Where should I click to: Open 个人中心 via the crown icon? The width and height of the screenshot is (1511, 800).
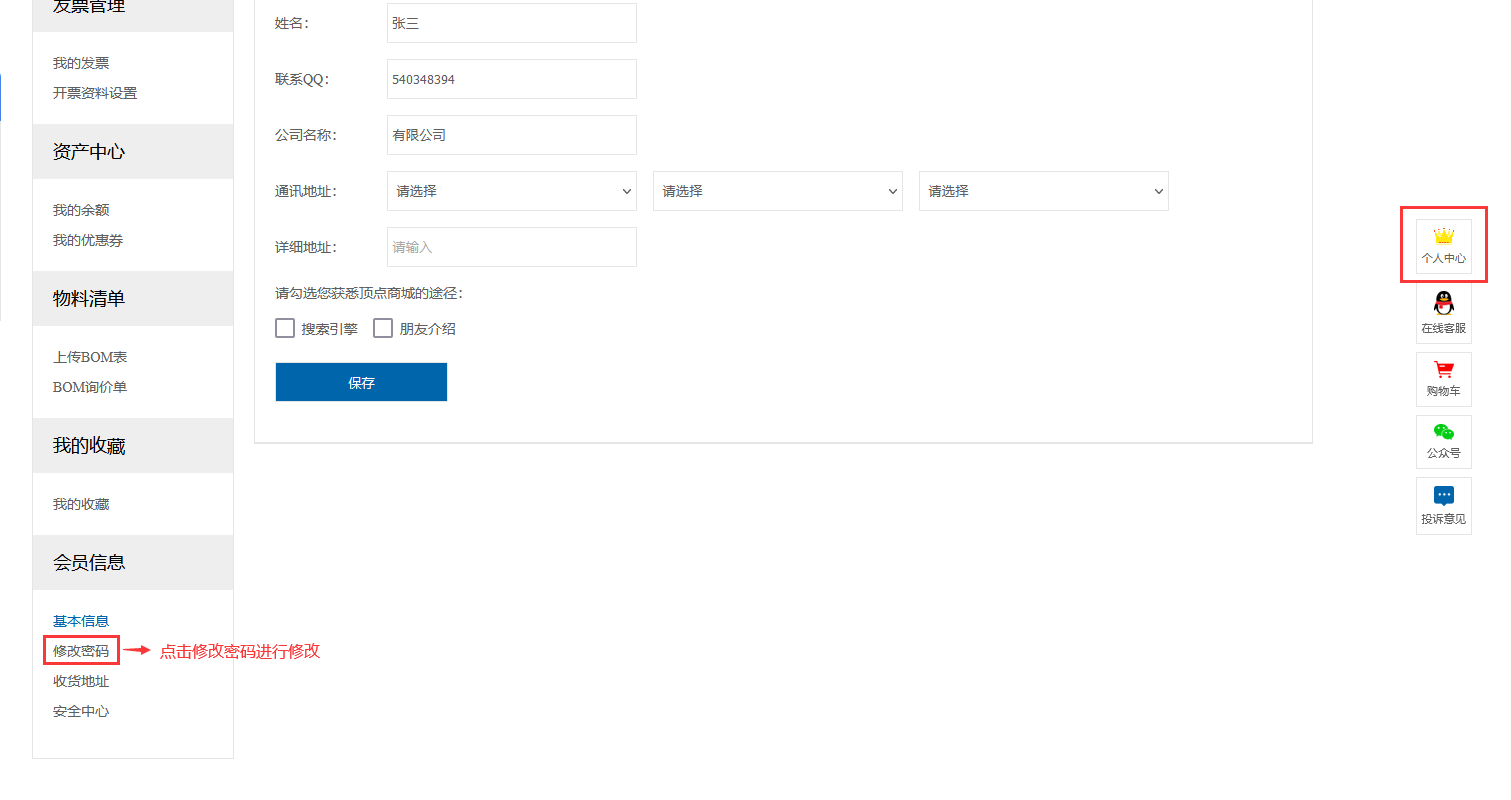(x=1443, y=245)
